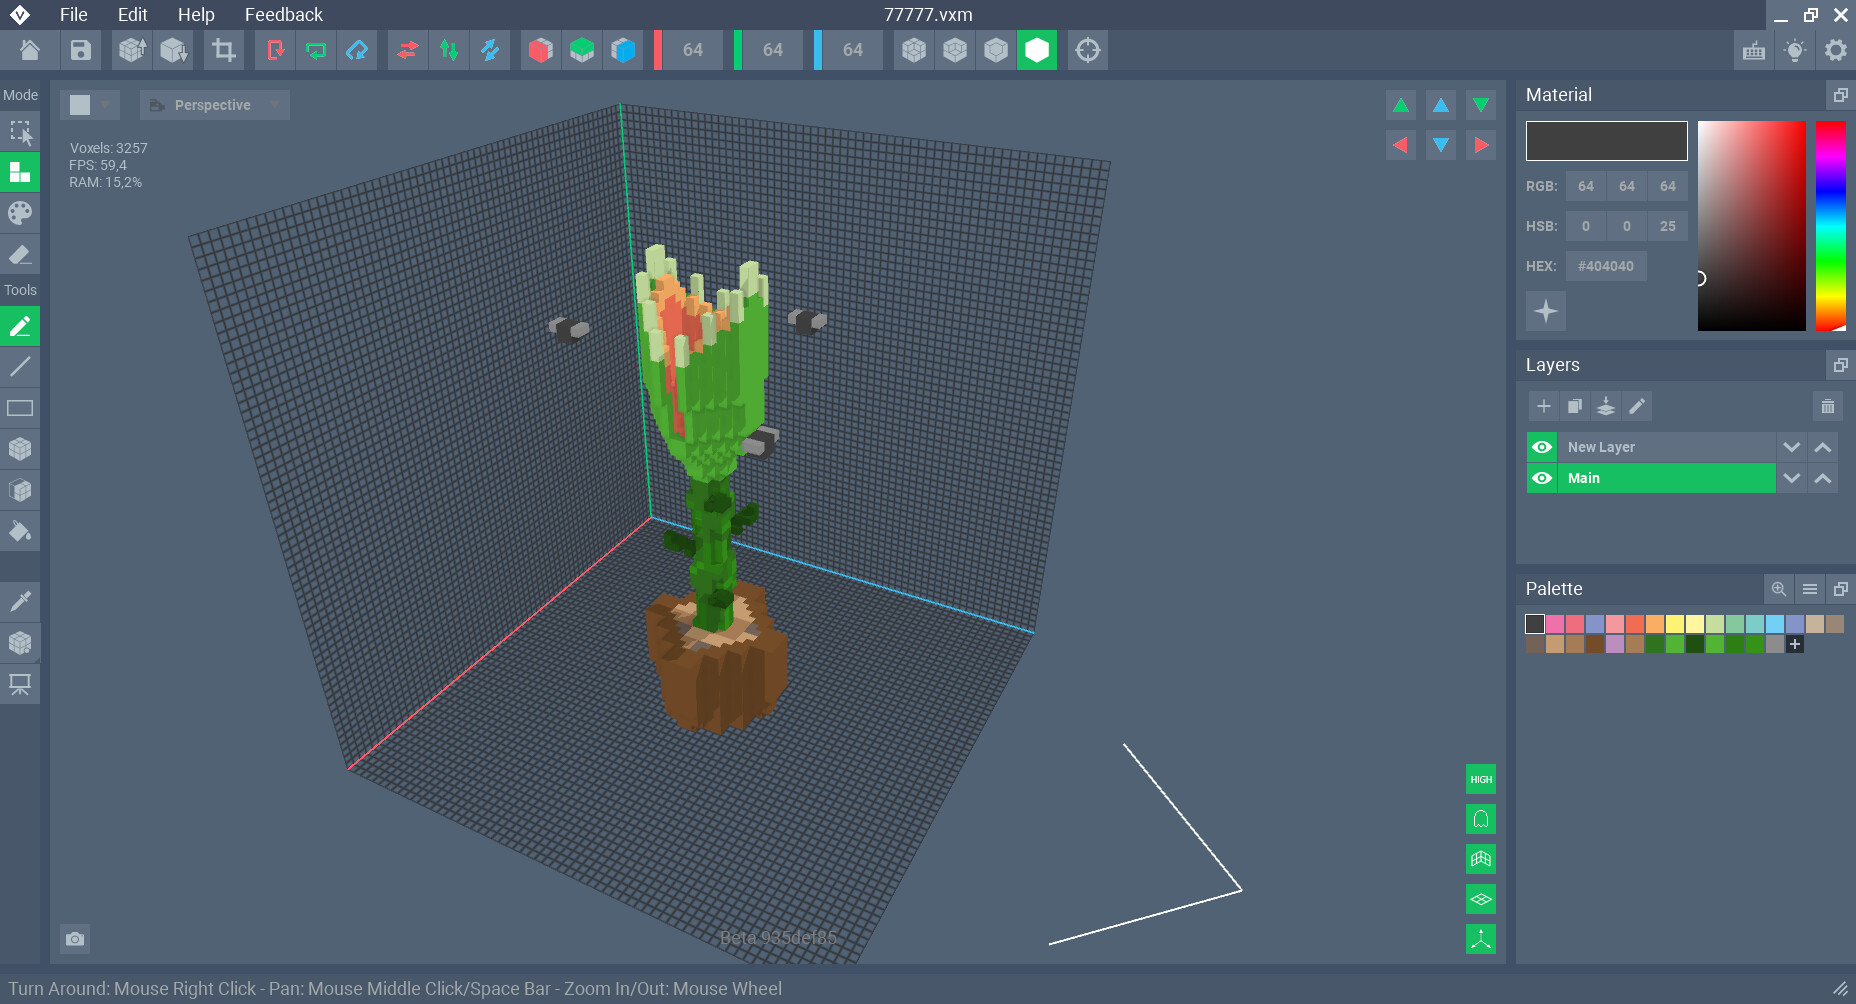Flip the model with the blue arrows icon
Viewport: 1856px width, 1004px height.
490,50
